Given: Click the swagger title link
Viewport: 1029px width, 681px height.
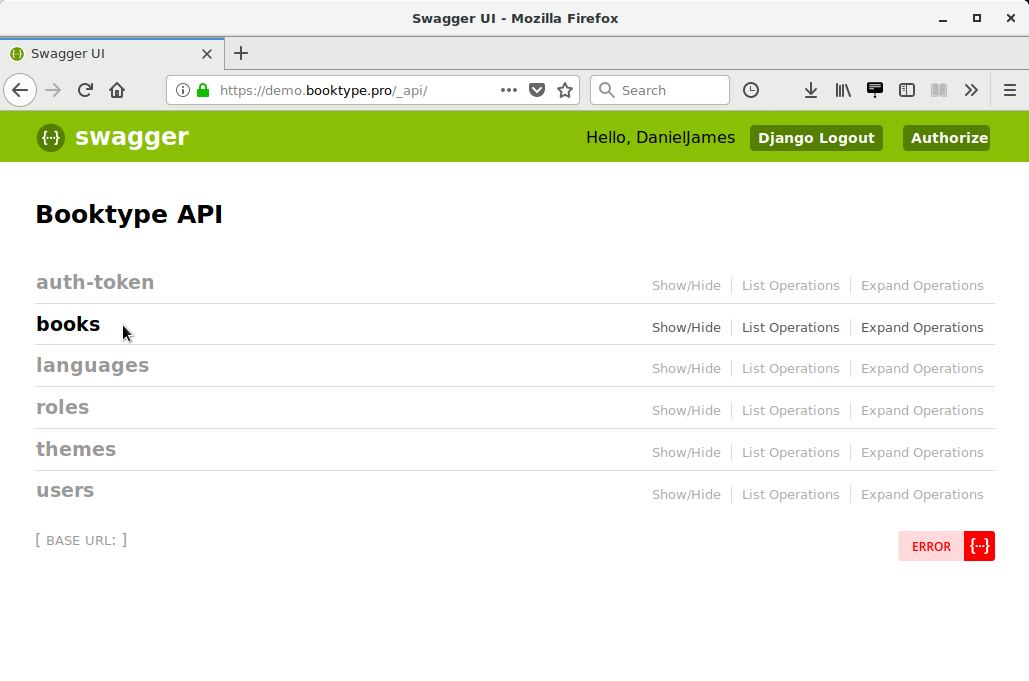Looking at the screenshot, I should click(132, 136).
